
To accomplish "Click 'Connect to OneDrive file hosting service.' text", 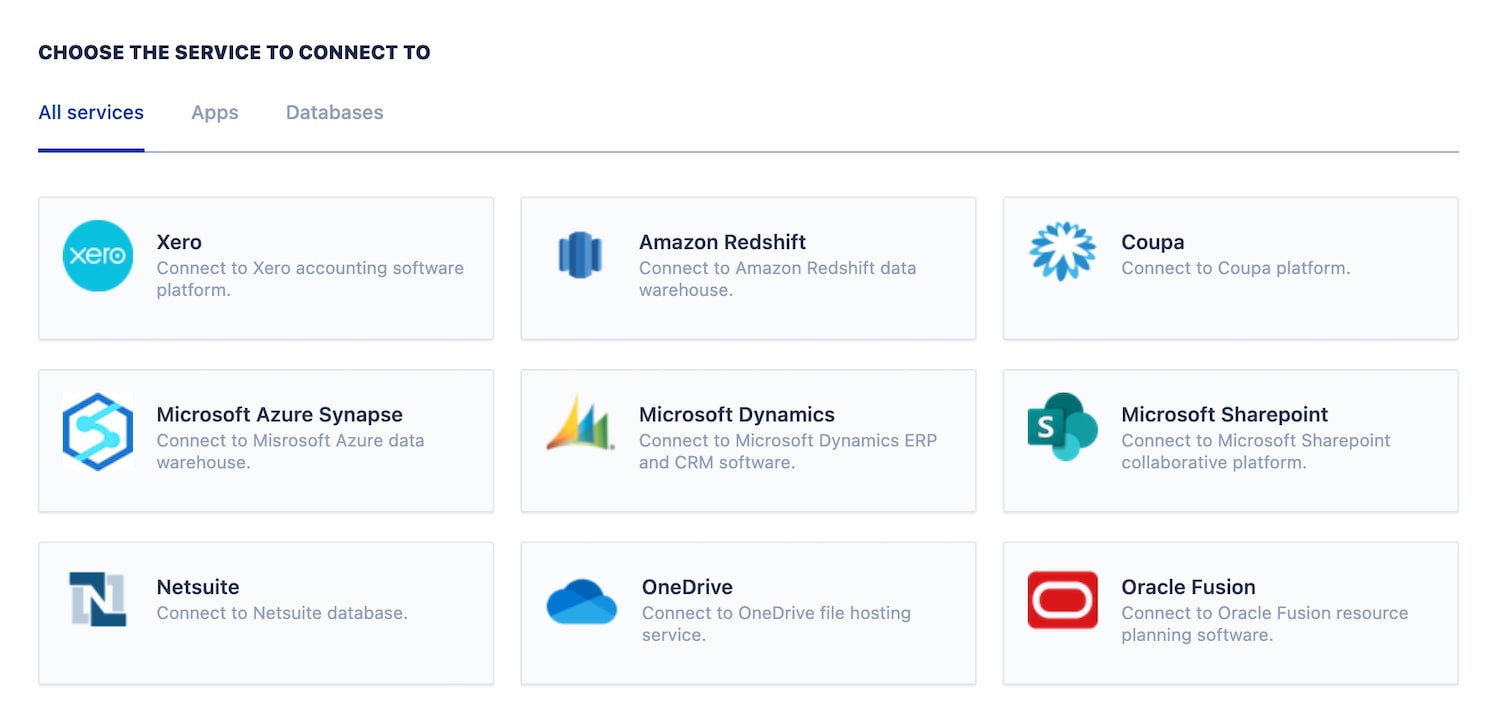I will tap(776, 624).
